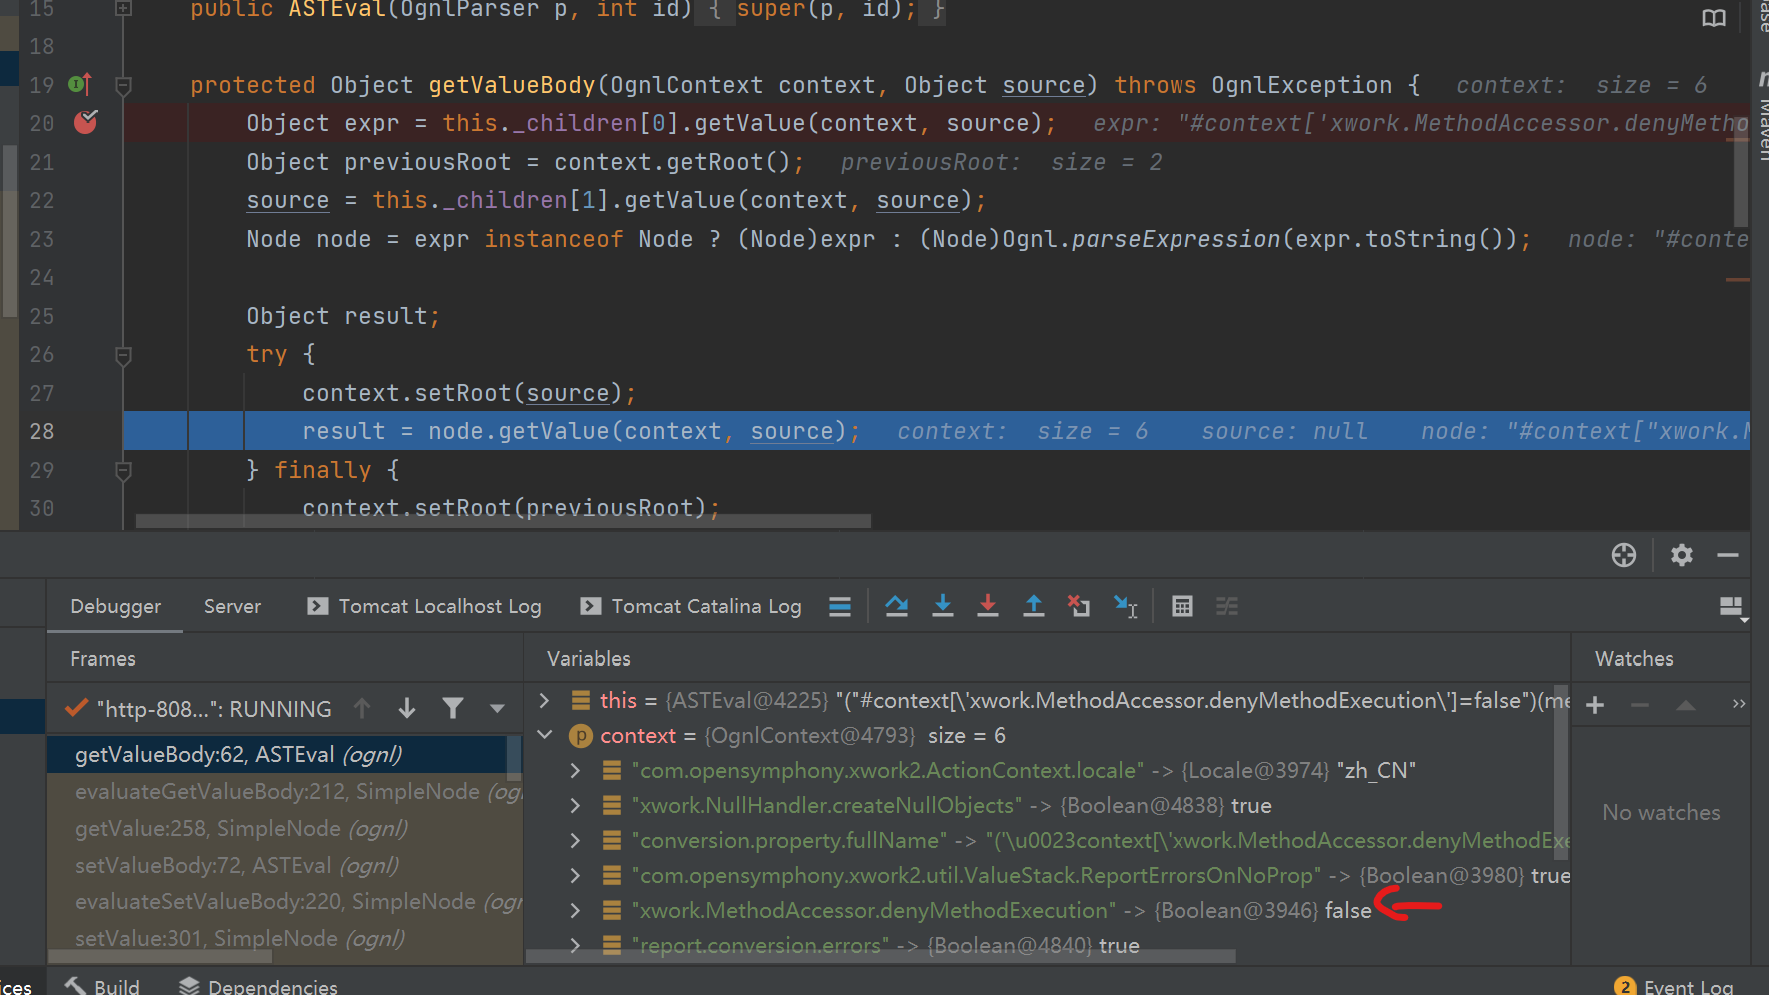The height and width of the screenshot is (995, 1769).
Task: Expand the ActionContext.locale entry
Action: [575, 770]
